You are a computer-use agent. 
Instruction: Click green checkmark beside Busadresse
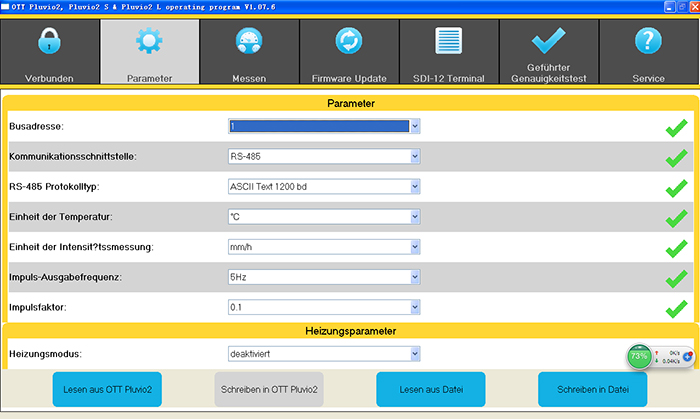(x=677, y=128)
